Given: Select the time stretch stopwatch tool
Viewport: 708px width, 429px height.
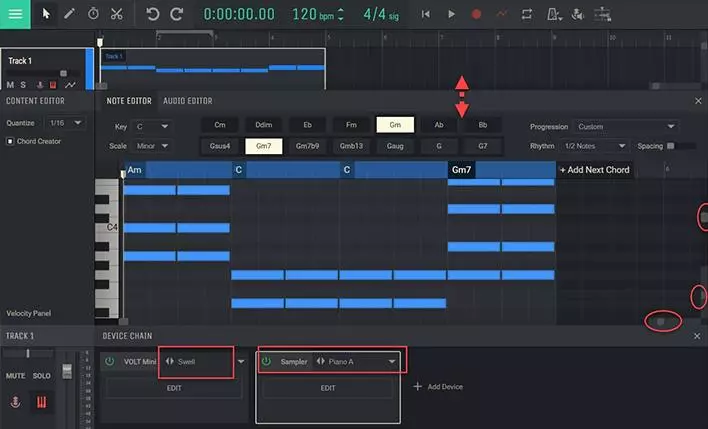Looking at the screenshot, I should [93, 14].
